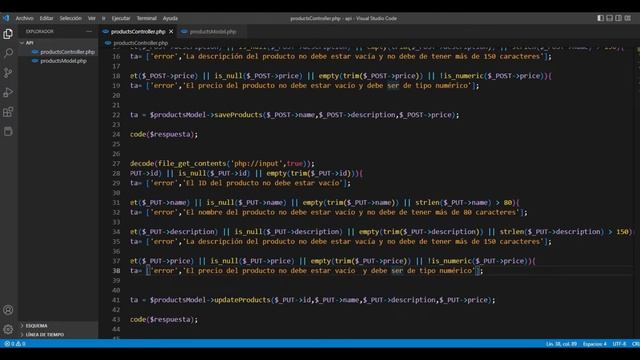Change encoding via UTF-8 status item

click(x=619, y=344)
